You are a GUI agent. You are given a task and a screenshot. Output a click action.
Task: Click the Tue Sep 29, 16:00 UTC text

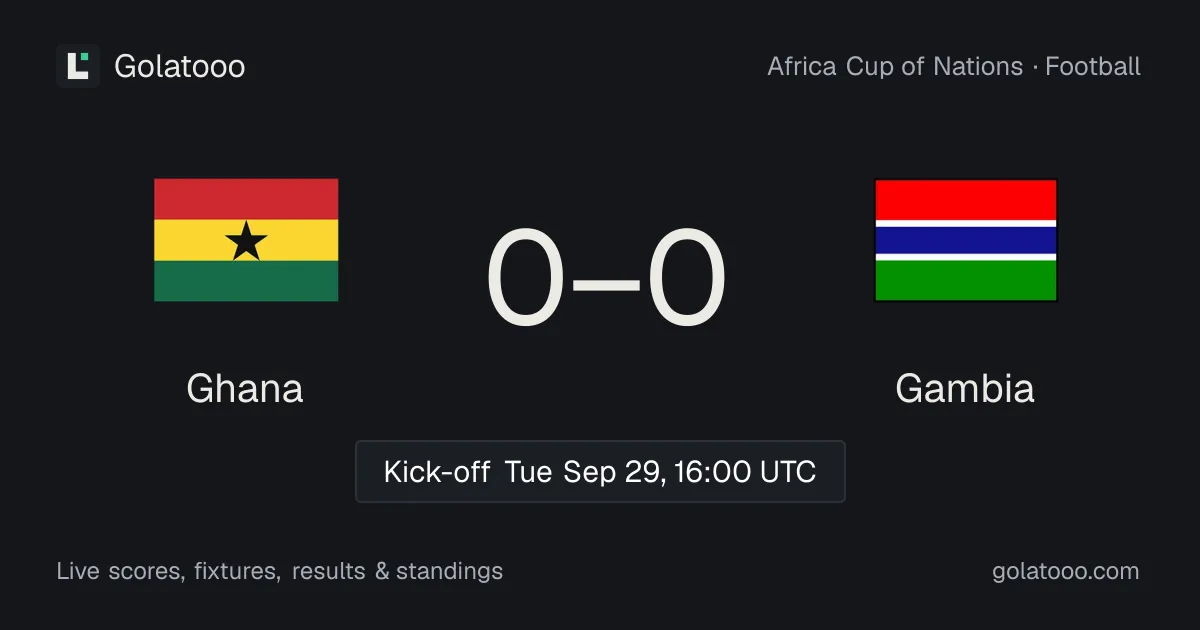(x=660, y=471)
